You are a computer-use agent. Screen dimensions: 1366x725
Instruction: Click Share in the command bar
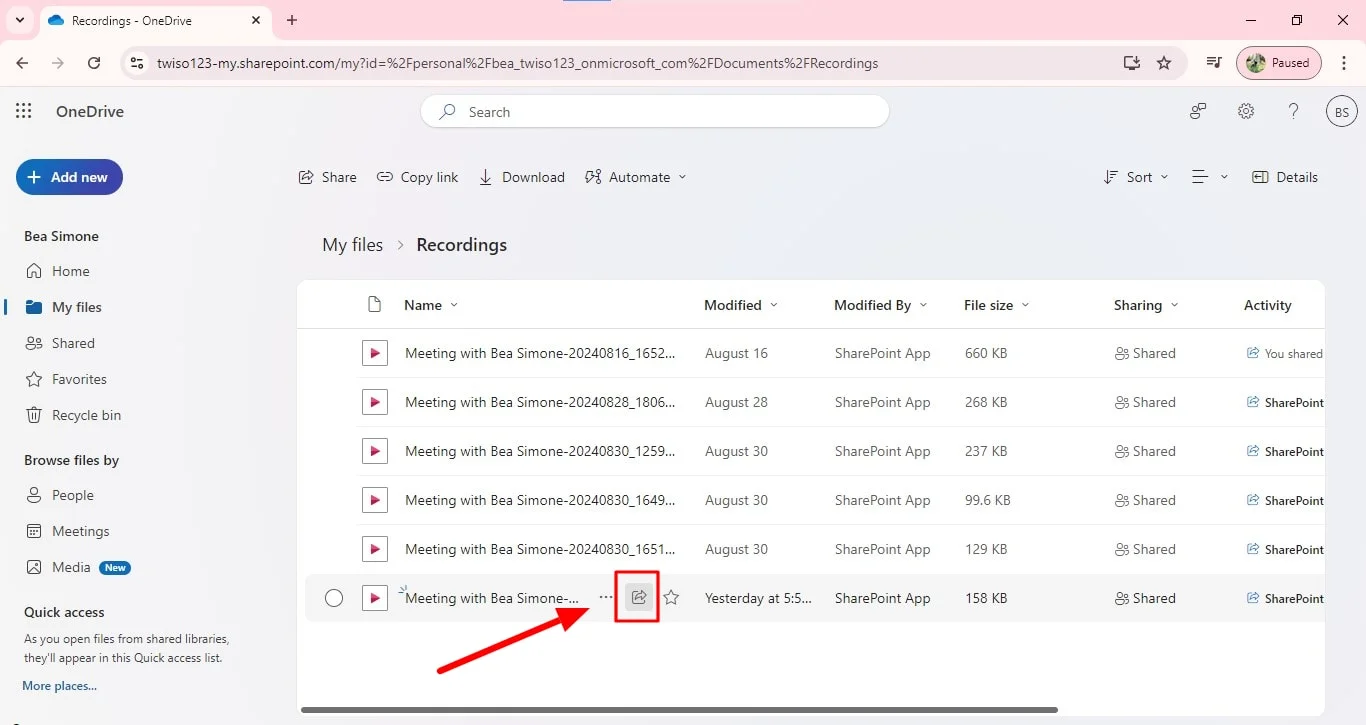pos(327,177)
